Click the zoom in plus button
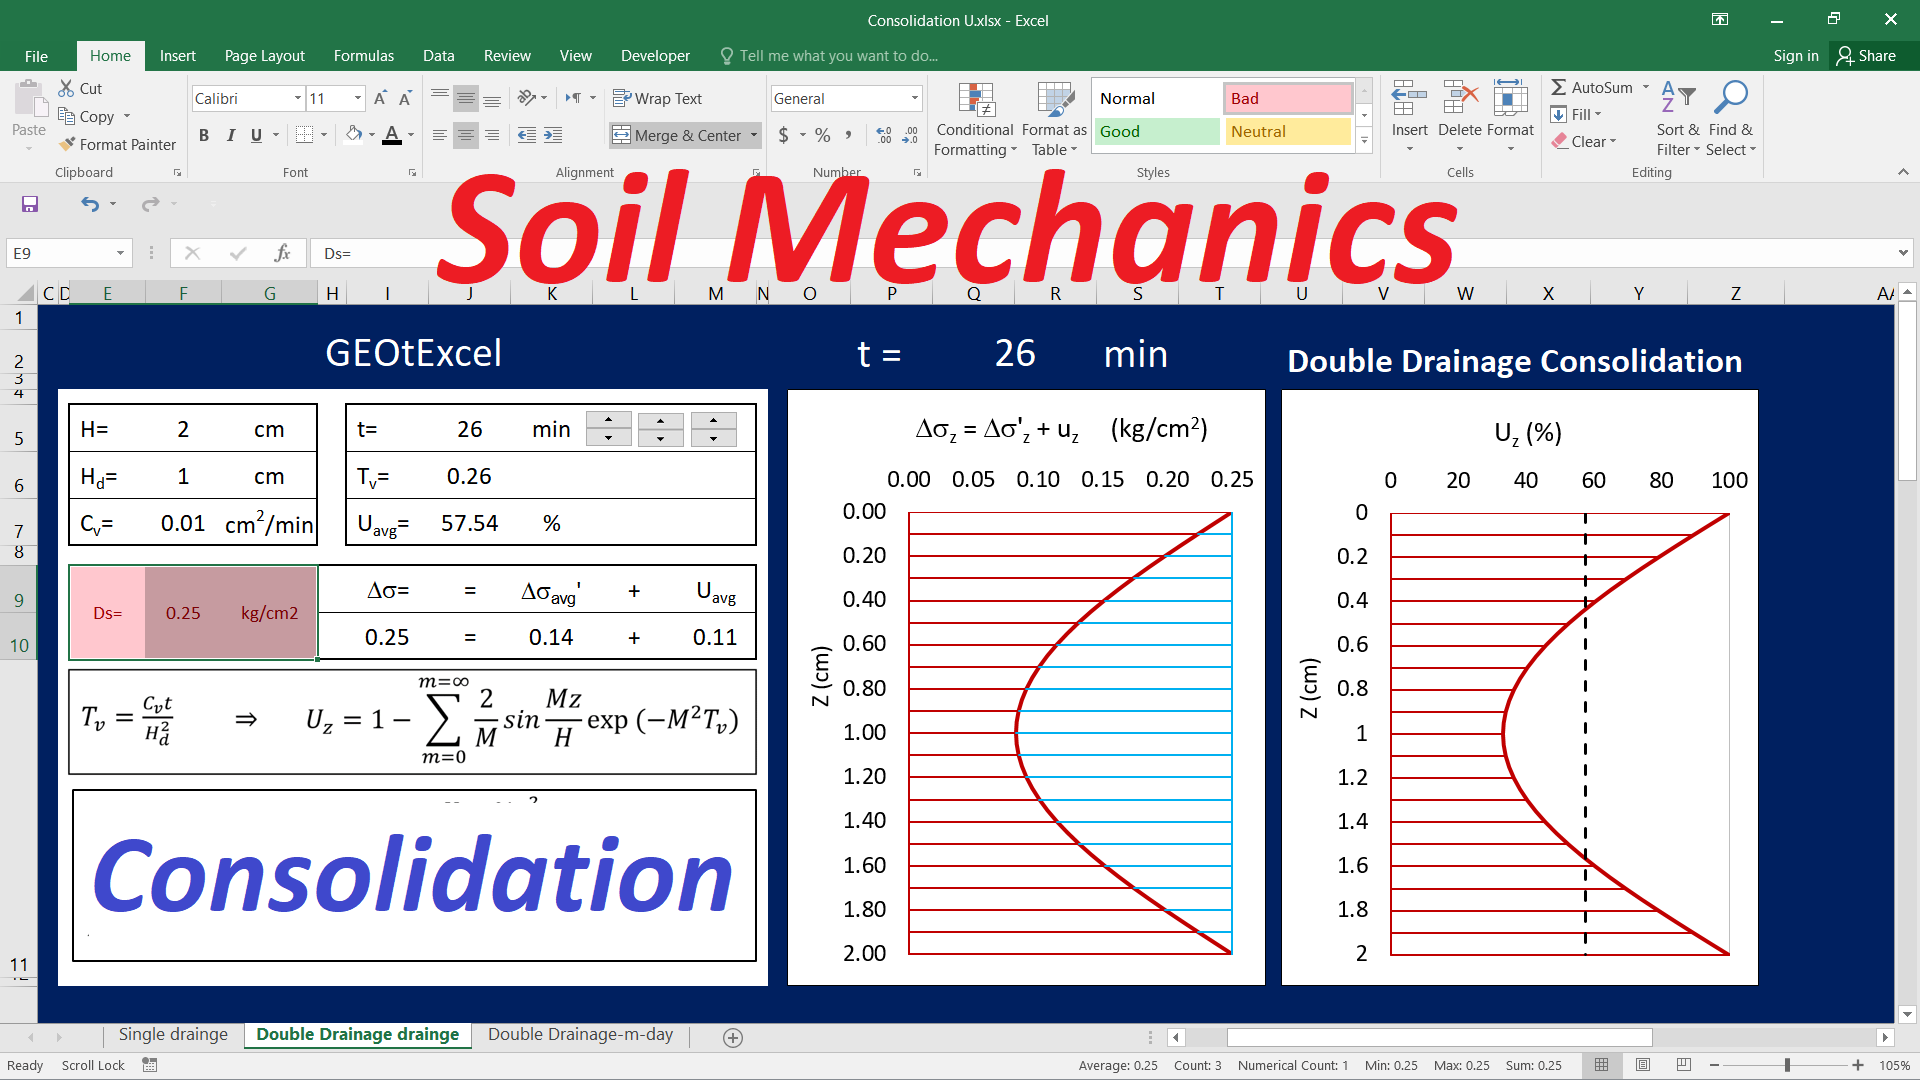Screen dimensions: 1920x1080 (x=1858, y=1065)
